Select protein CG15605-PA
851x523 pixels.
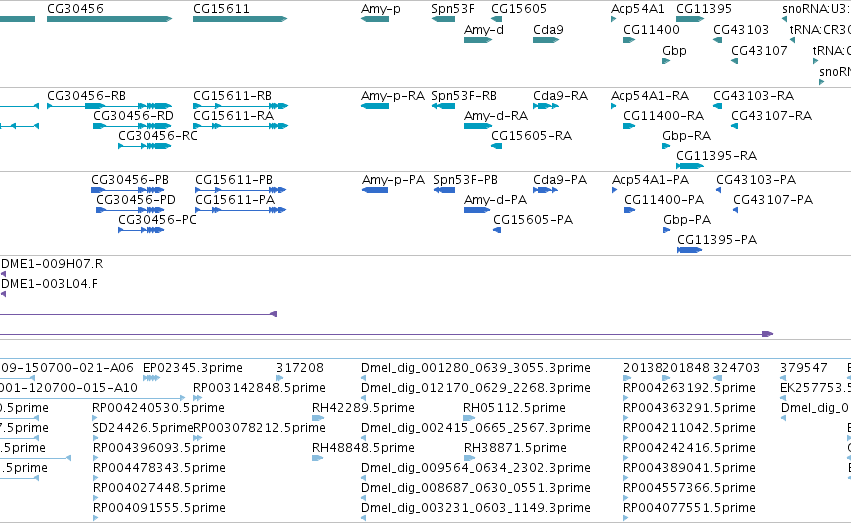[533, 220]
